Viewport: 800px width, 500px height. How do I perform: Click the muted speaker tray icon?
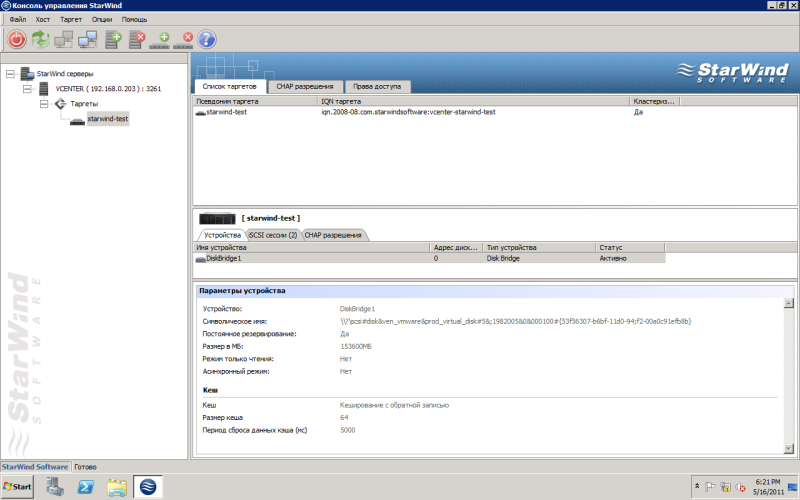click(x=740, y=487)
